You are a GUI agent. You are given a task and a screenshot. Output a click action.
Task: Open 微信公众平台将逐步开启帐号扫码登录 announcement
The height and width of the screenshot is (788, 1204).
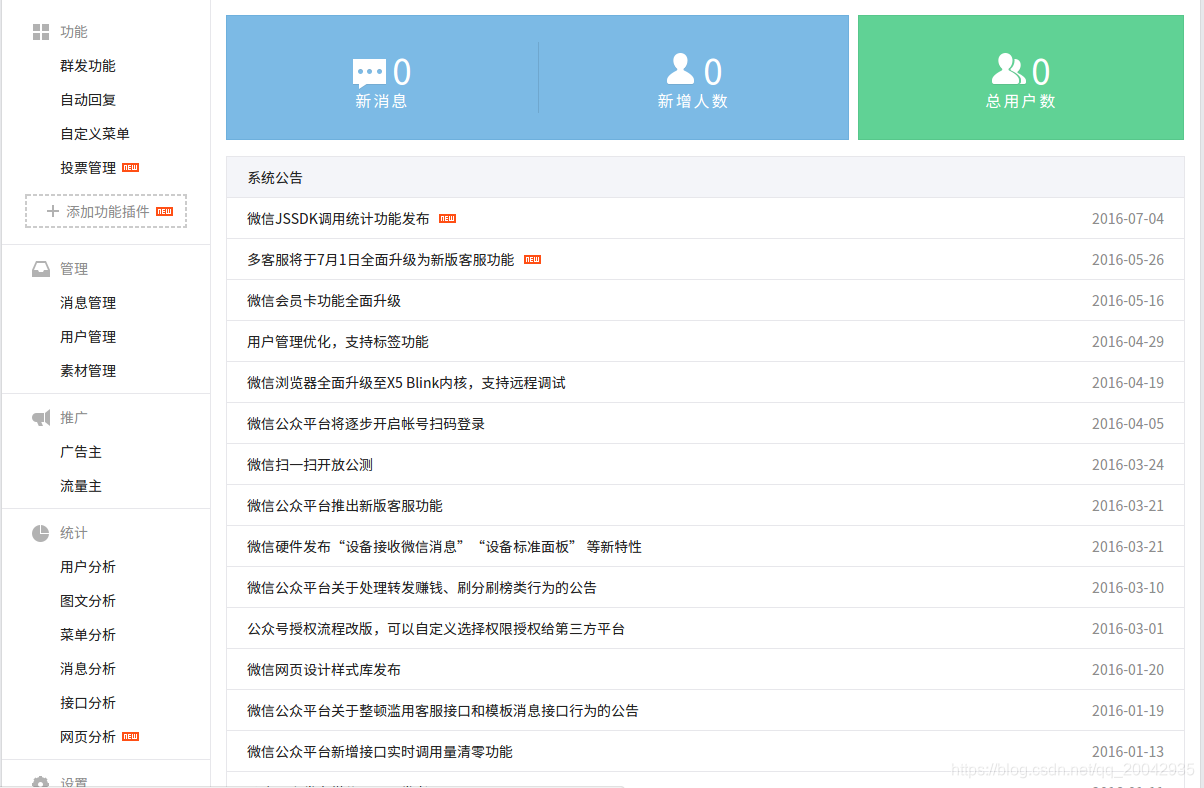point(366,424)
